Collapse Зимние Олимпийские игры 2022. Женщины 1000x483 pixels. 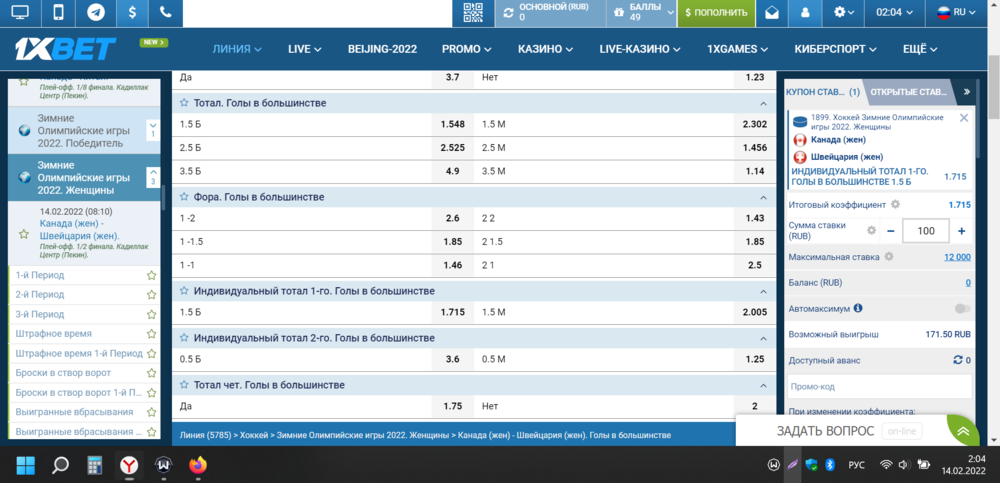pyautogui.click(x=153, y=177)
